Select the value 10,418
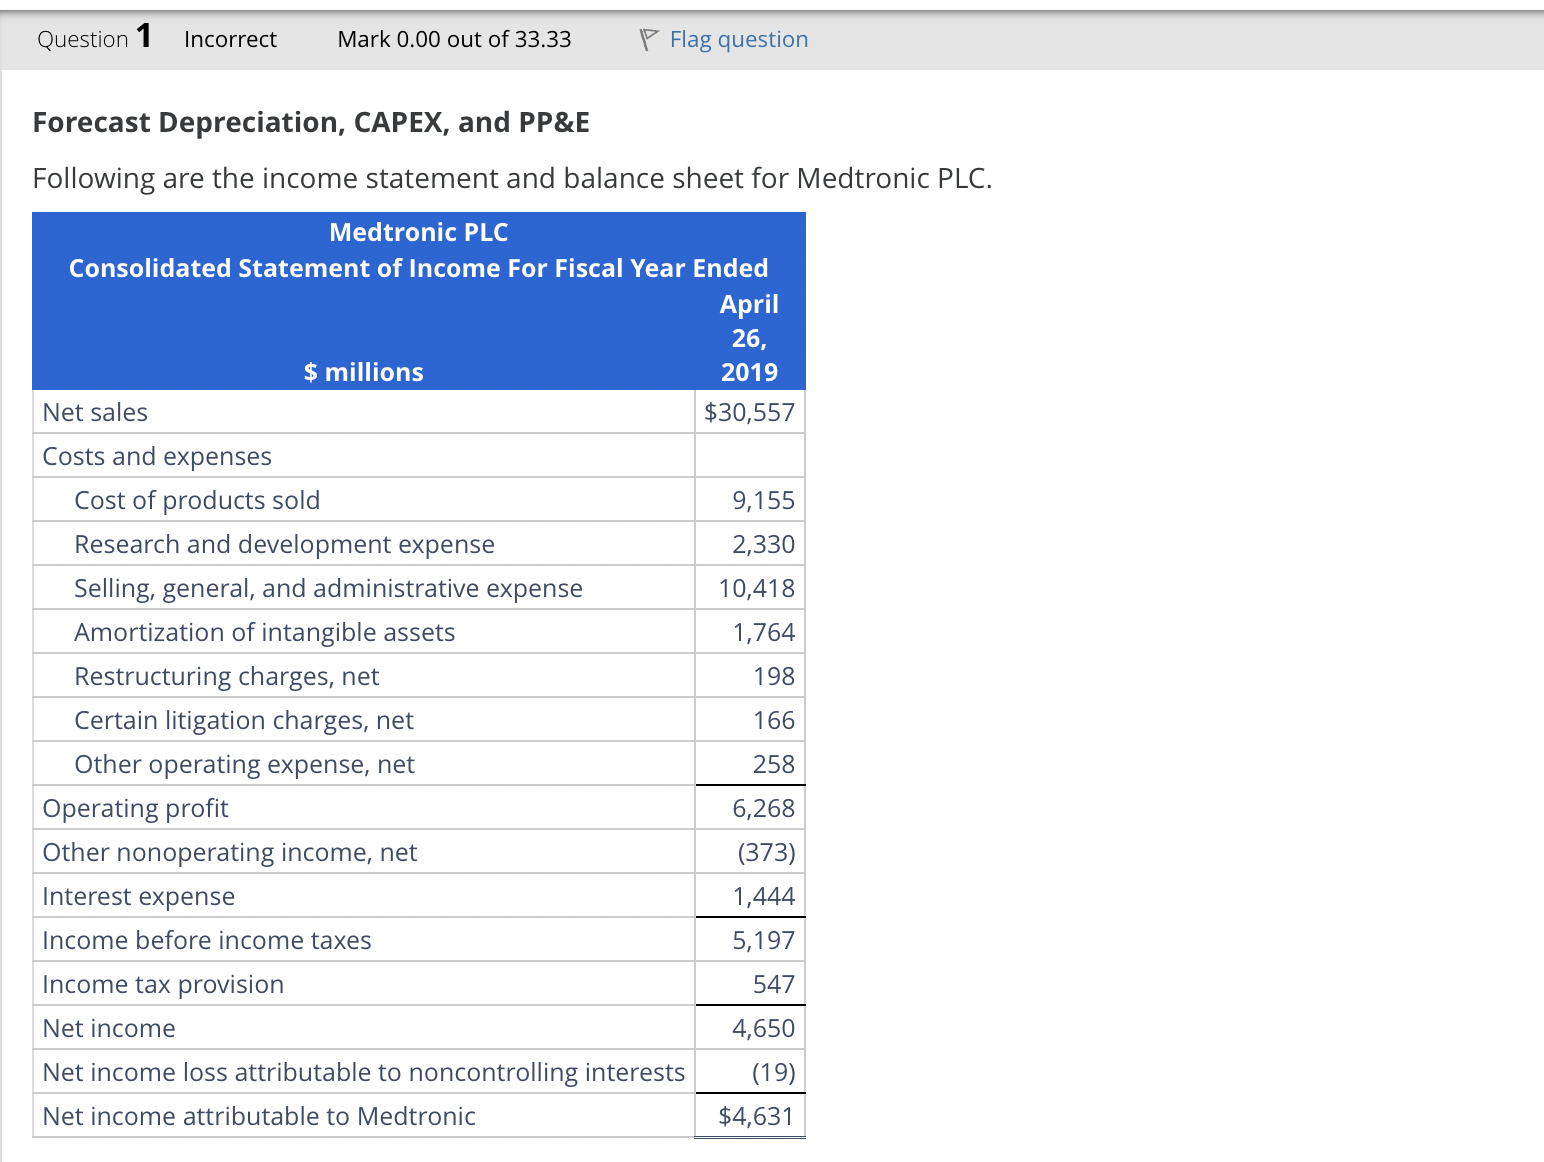The width and height of the screenshot is (1544, 1162). tap(757, 588)
